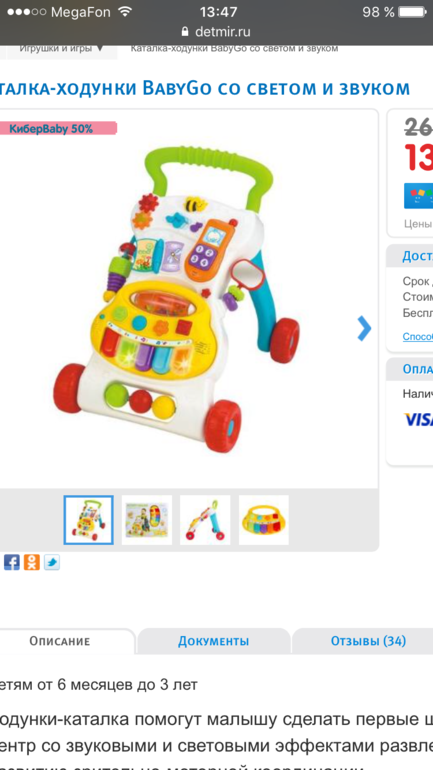Share via the Twitter bird icon
433x770 pixels.
click(x=52, y=562)
